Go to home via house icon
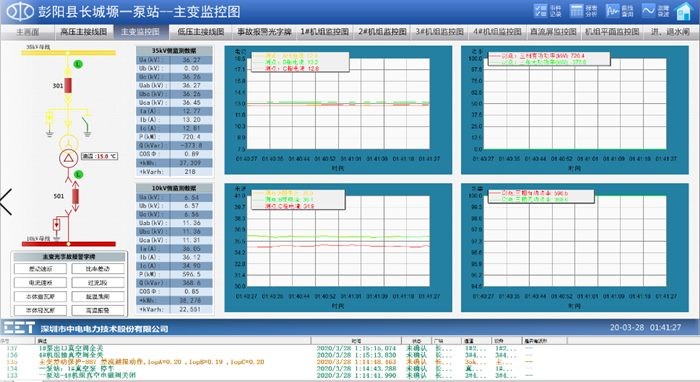Image resolution: width=700 pixels, height=382 pixels. pyautogui.click(x=684, y=11)
